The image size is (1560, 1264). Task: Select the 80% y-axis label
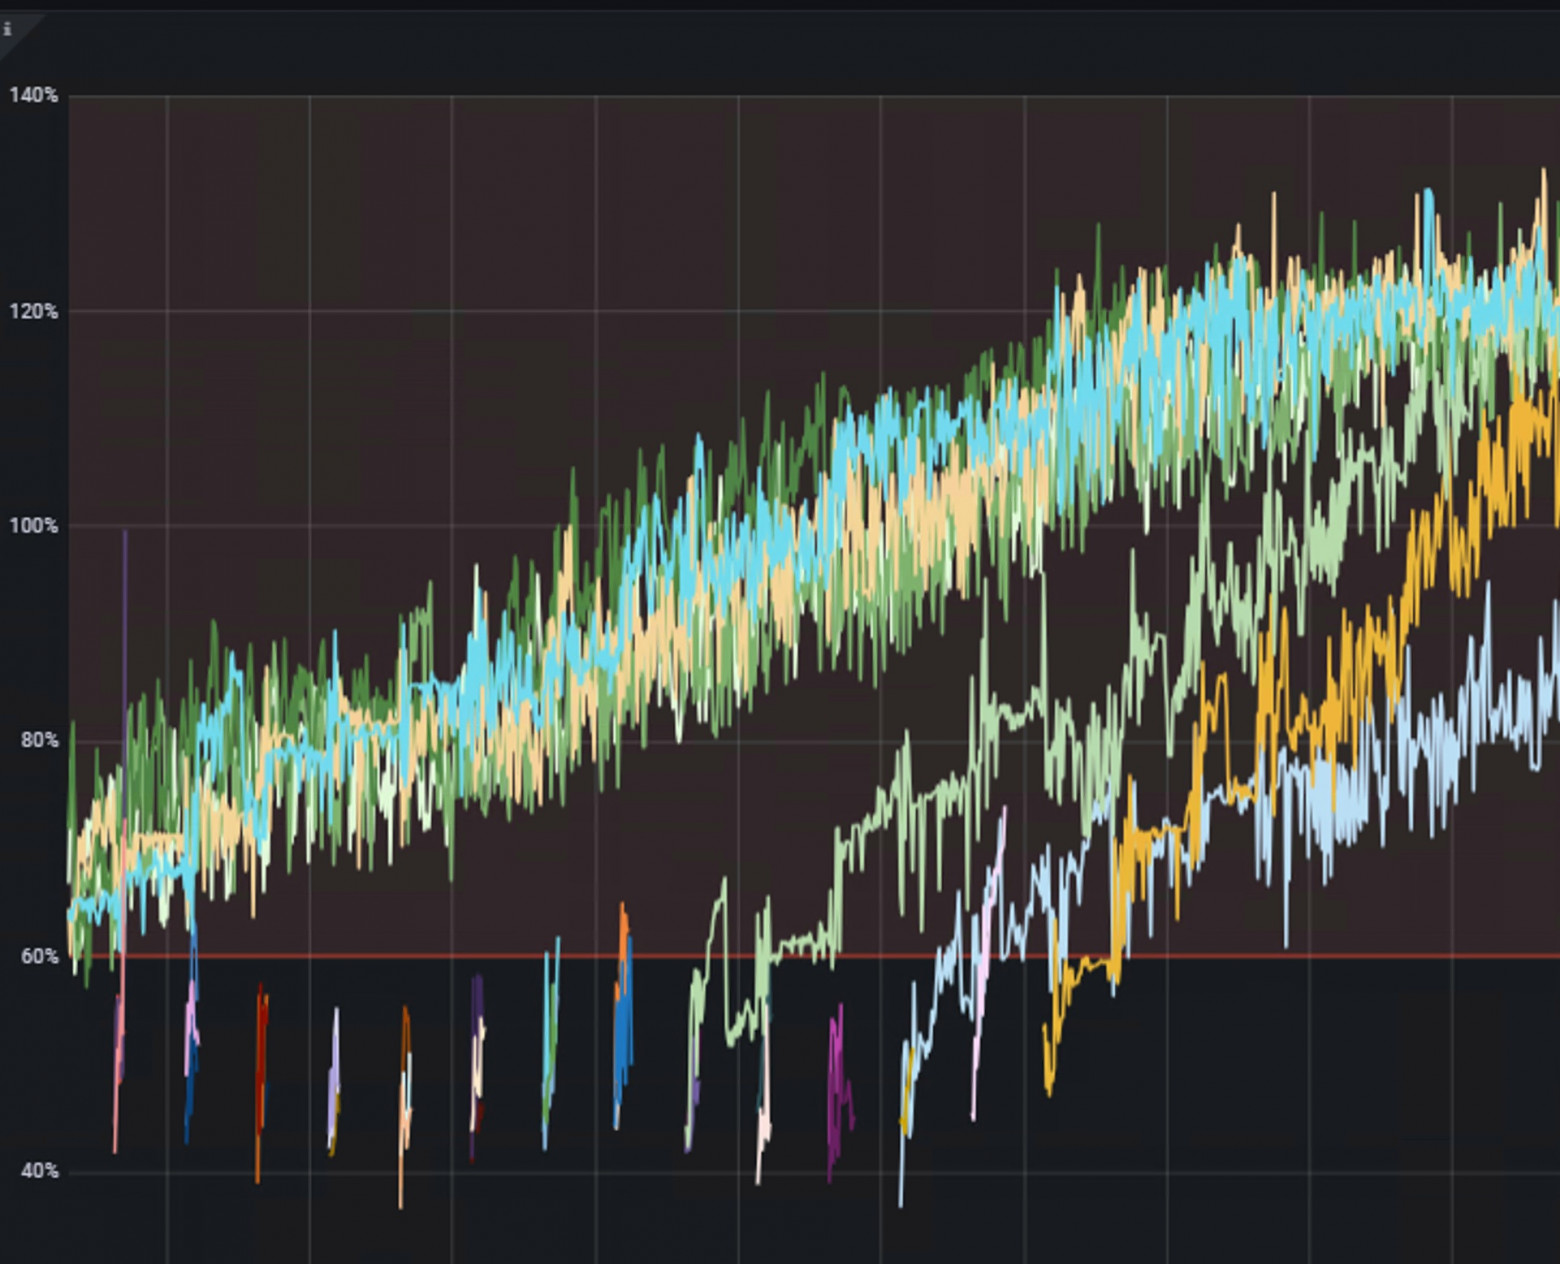pyautogui.click(x=40, y=740)
